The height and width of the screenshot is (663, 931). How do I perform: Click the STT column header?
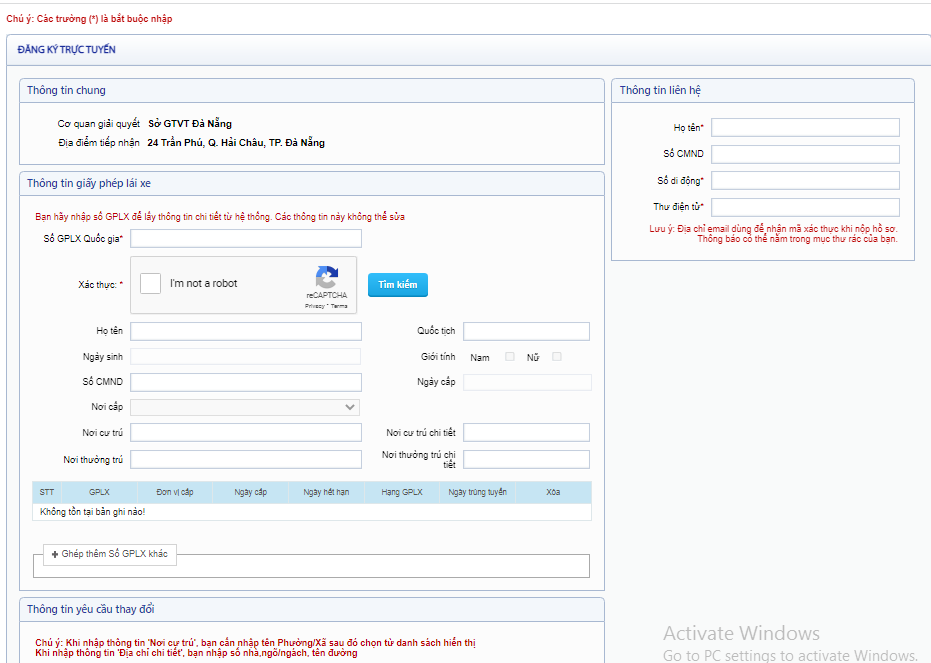tap(47, 493)
